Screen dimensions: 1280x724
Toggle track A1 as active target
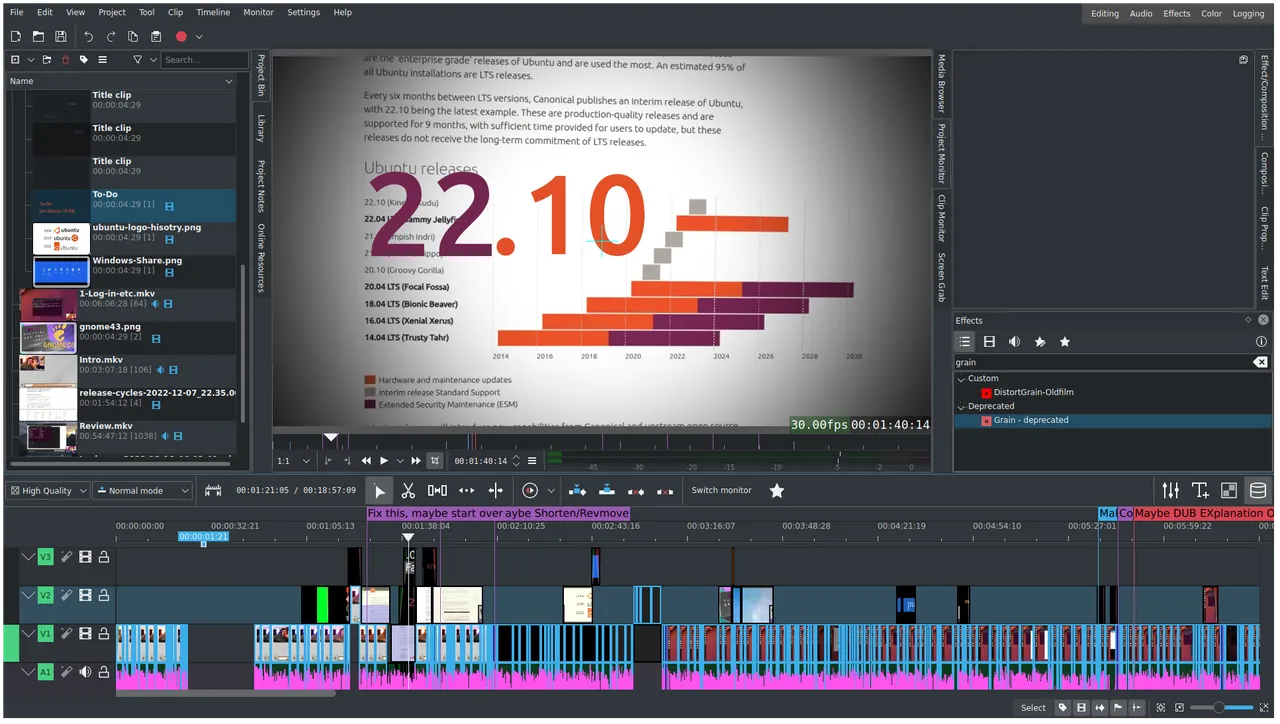45,672
